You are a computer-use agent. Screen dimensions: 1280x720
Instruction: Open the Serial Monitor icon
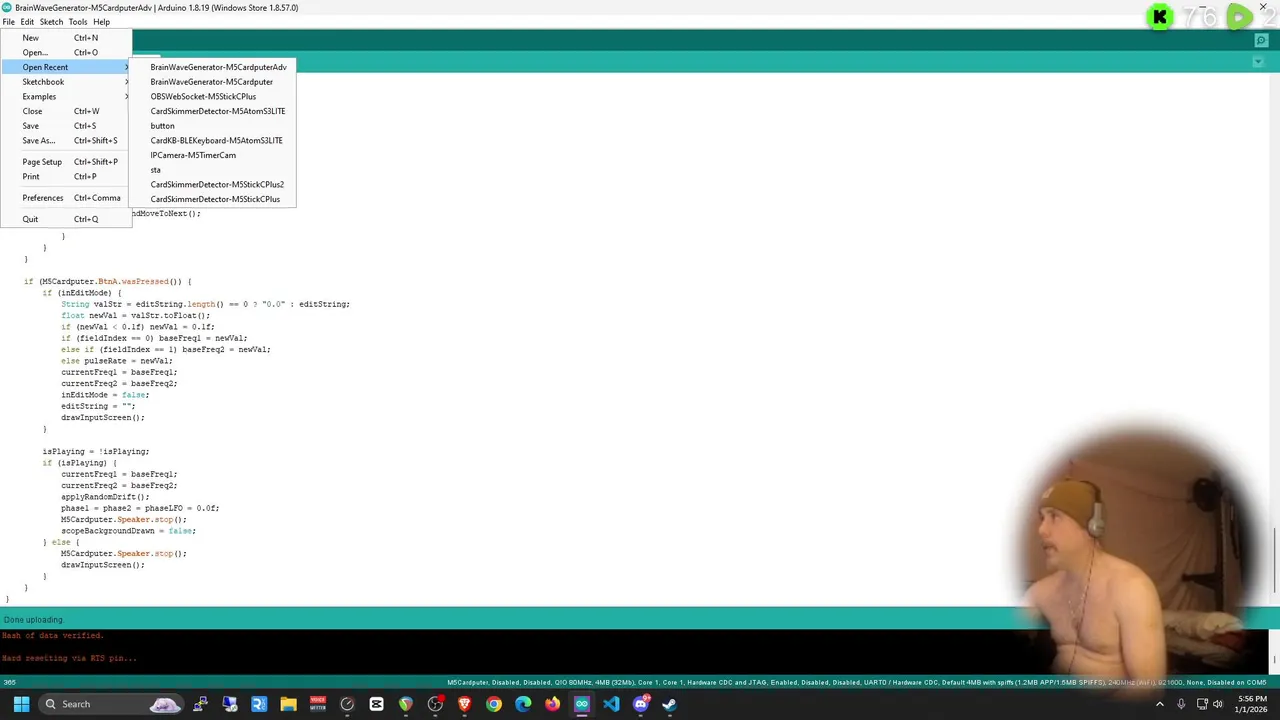[1260, 41]
